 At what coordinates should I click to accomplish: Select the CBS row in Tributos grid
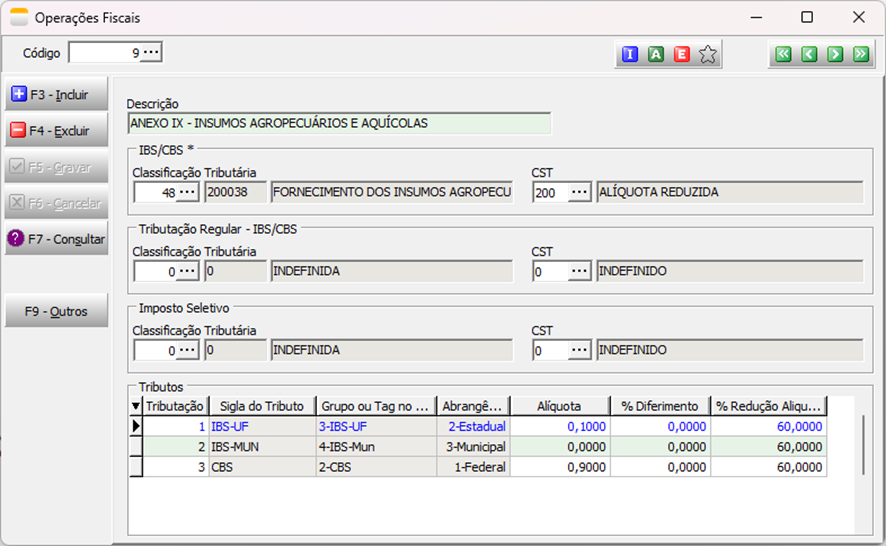click(262, 467)
